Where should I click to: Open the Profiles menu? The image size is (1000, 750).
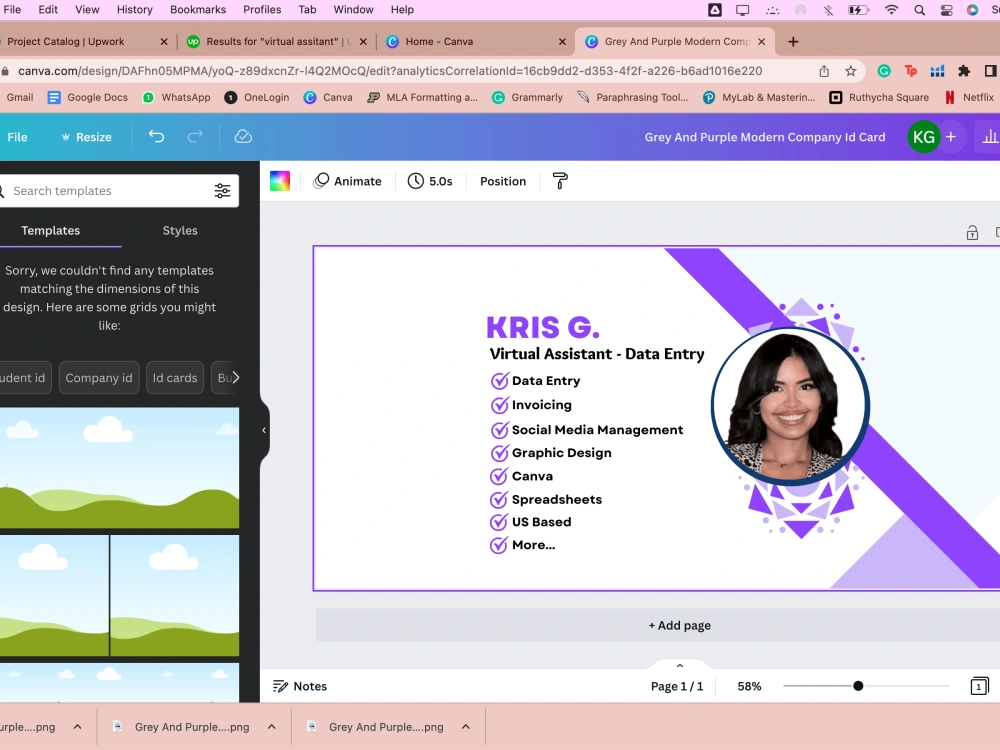262,10
